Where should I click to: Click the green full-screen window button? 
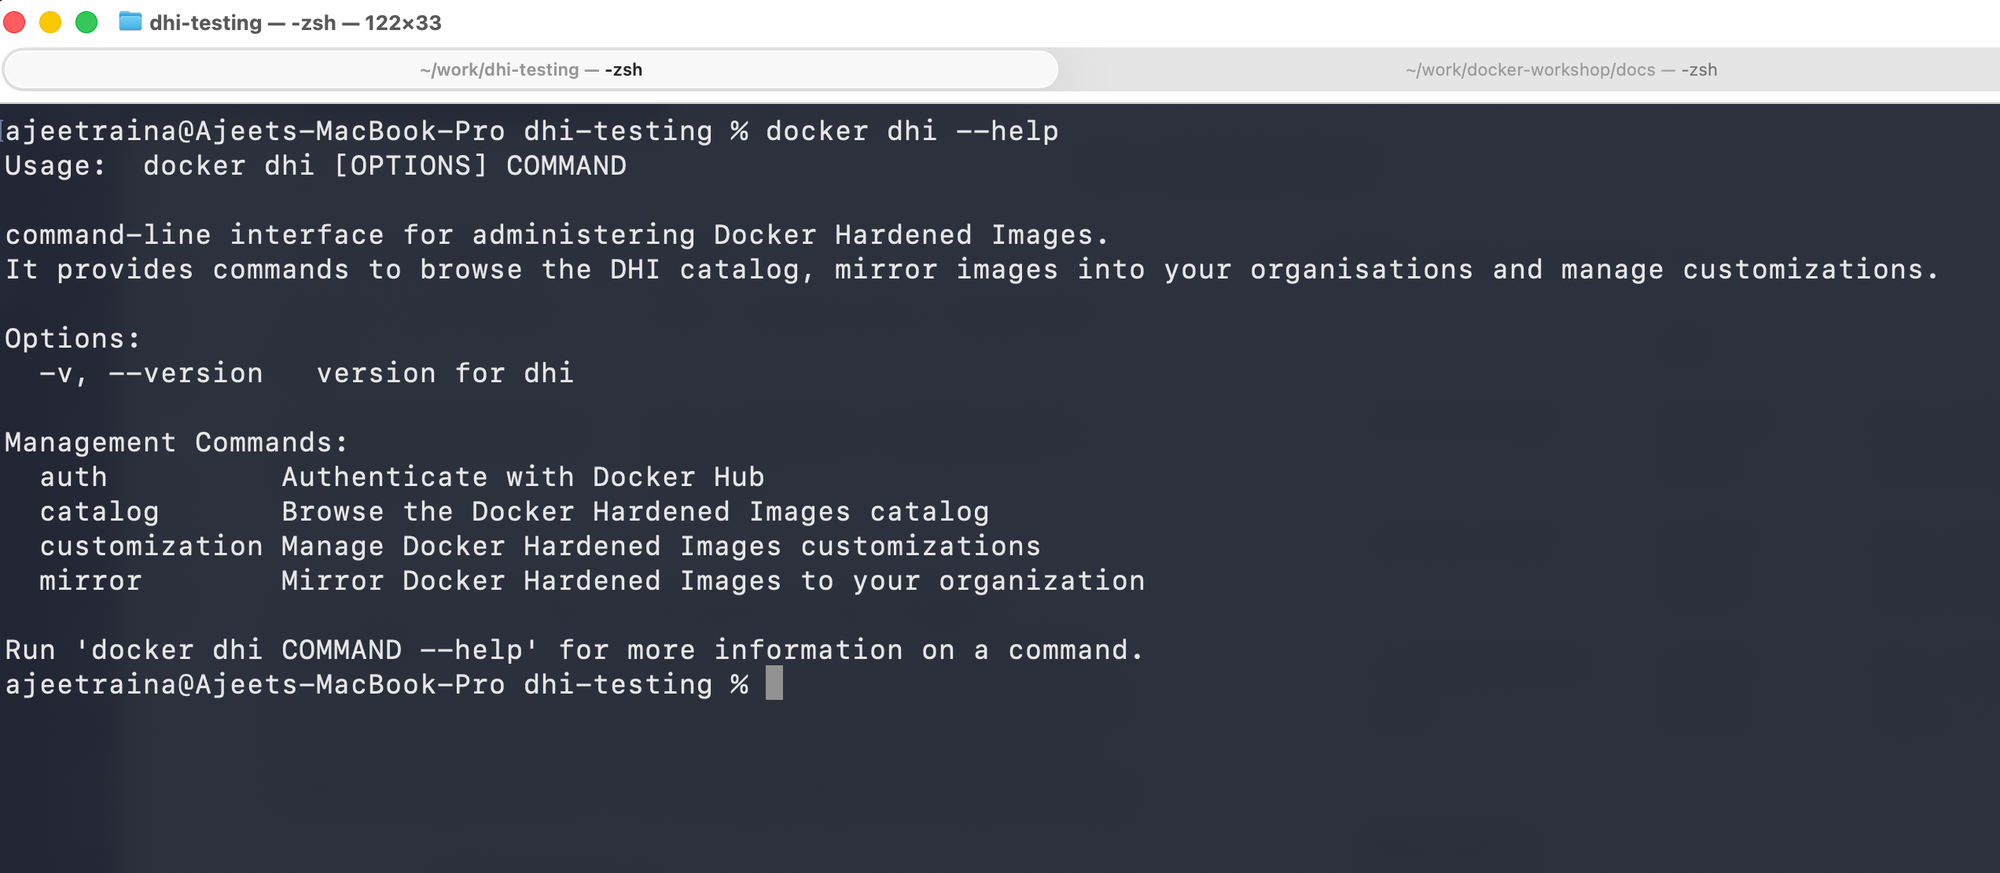click(x=87, y=22)
